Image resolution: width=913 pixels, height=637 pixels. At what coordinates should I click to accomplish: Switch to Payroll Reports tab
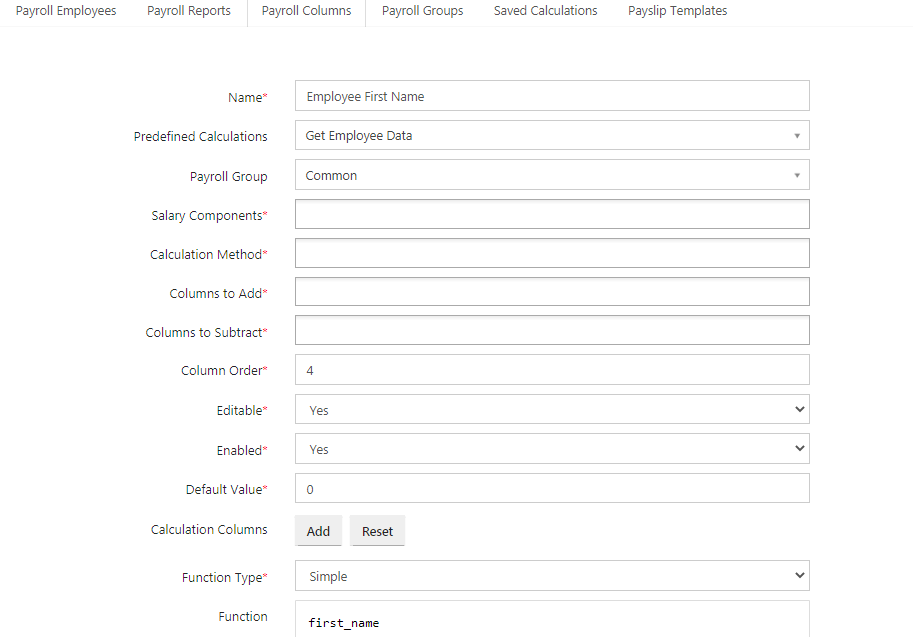click(x=189, y=10)
